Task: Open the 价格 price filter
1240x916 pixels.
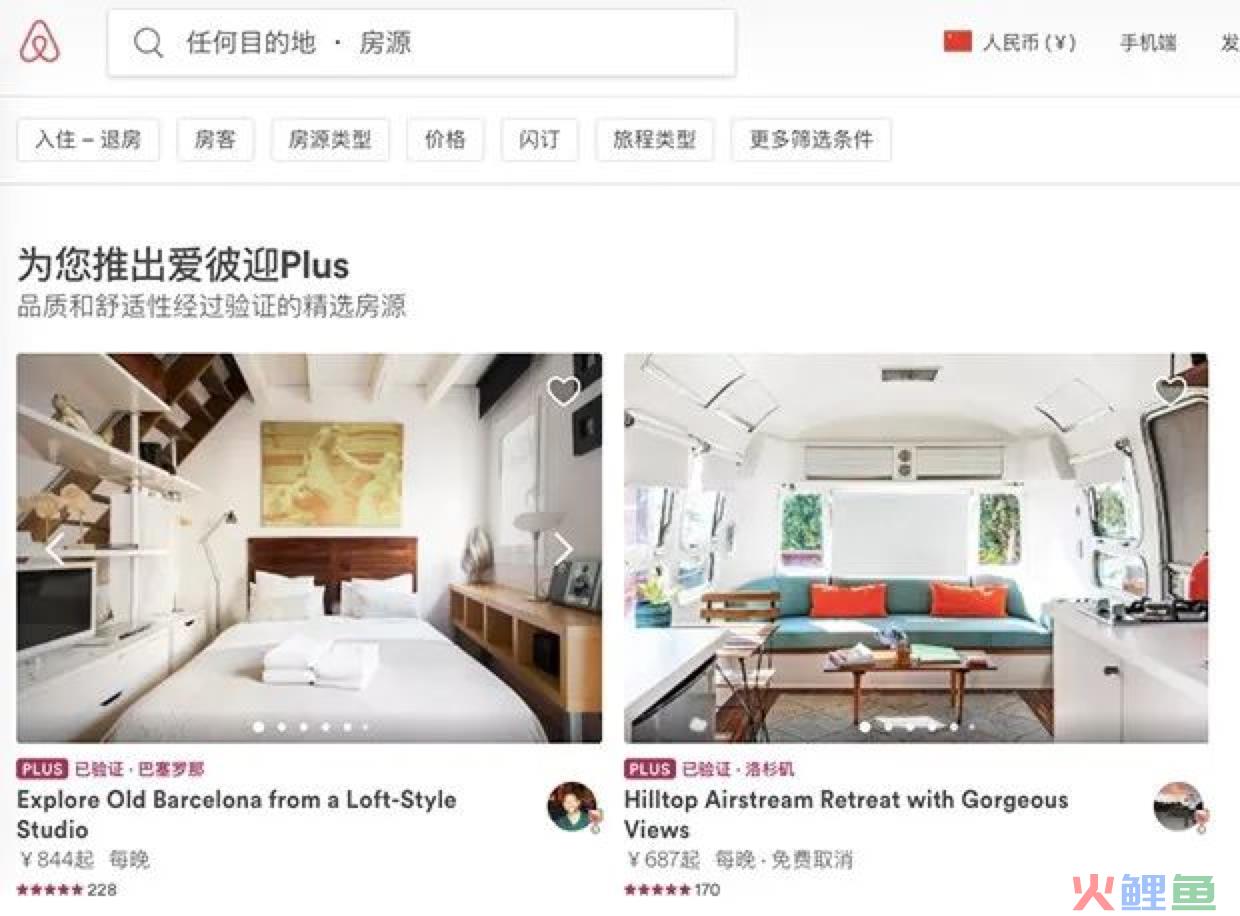Action: coord(445,139)
